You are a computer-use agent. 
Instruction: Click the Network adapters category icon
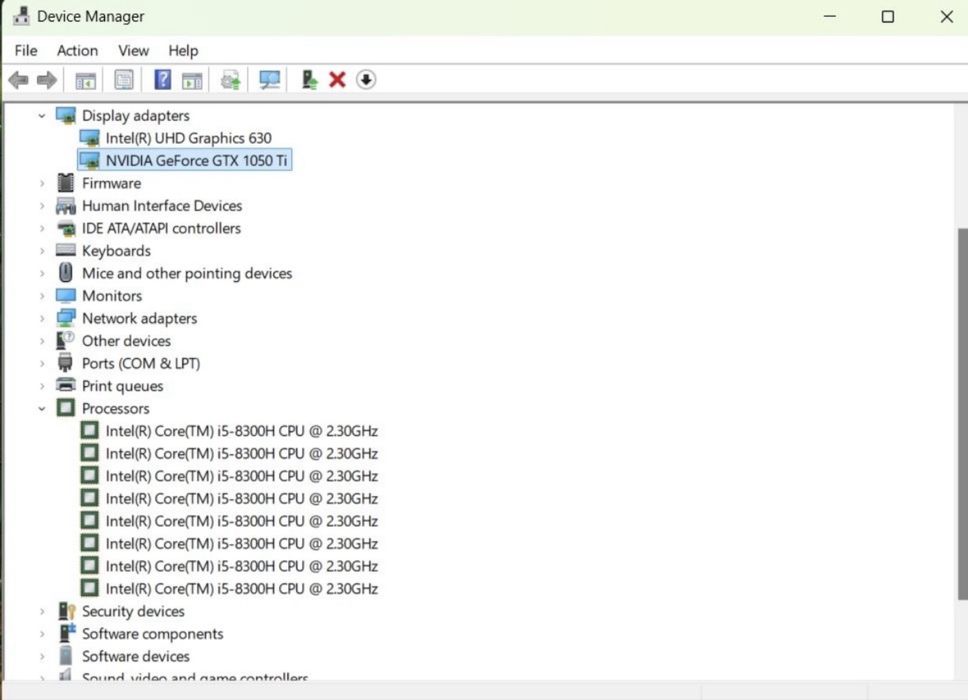[x=65, y=318]
